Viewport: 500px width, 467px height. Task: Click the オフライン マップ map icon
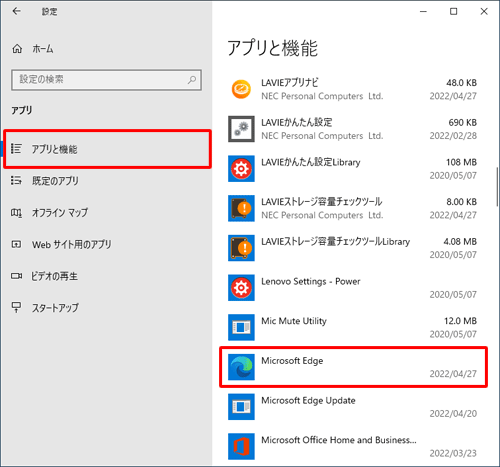coord(16,212)
